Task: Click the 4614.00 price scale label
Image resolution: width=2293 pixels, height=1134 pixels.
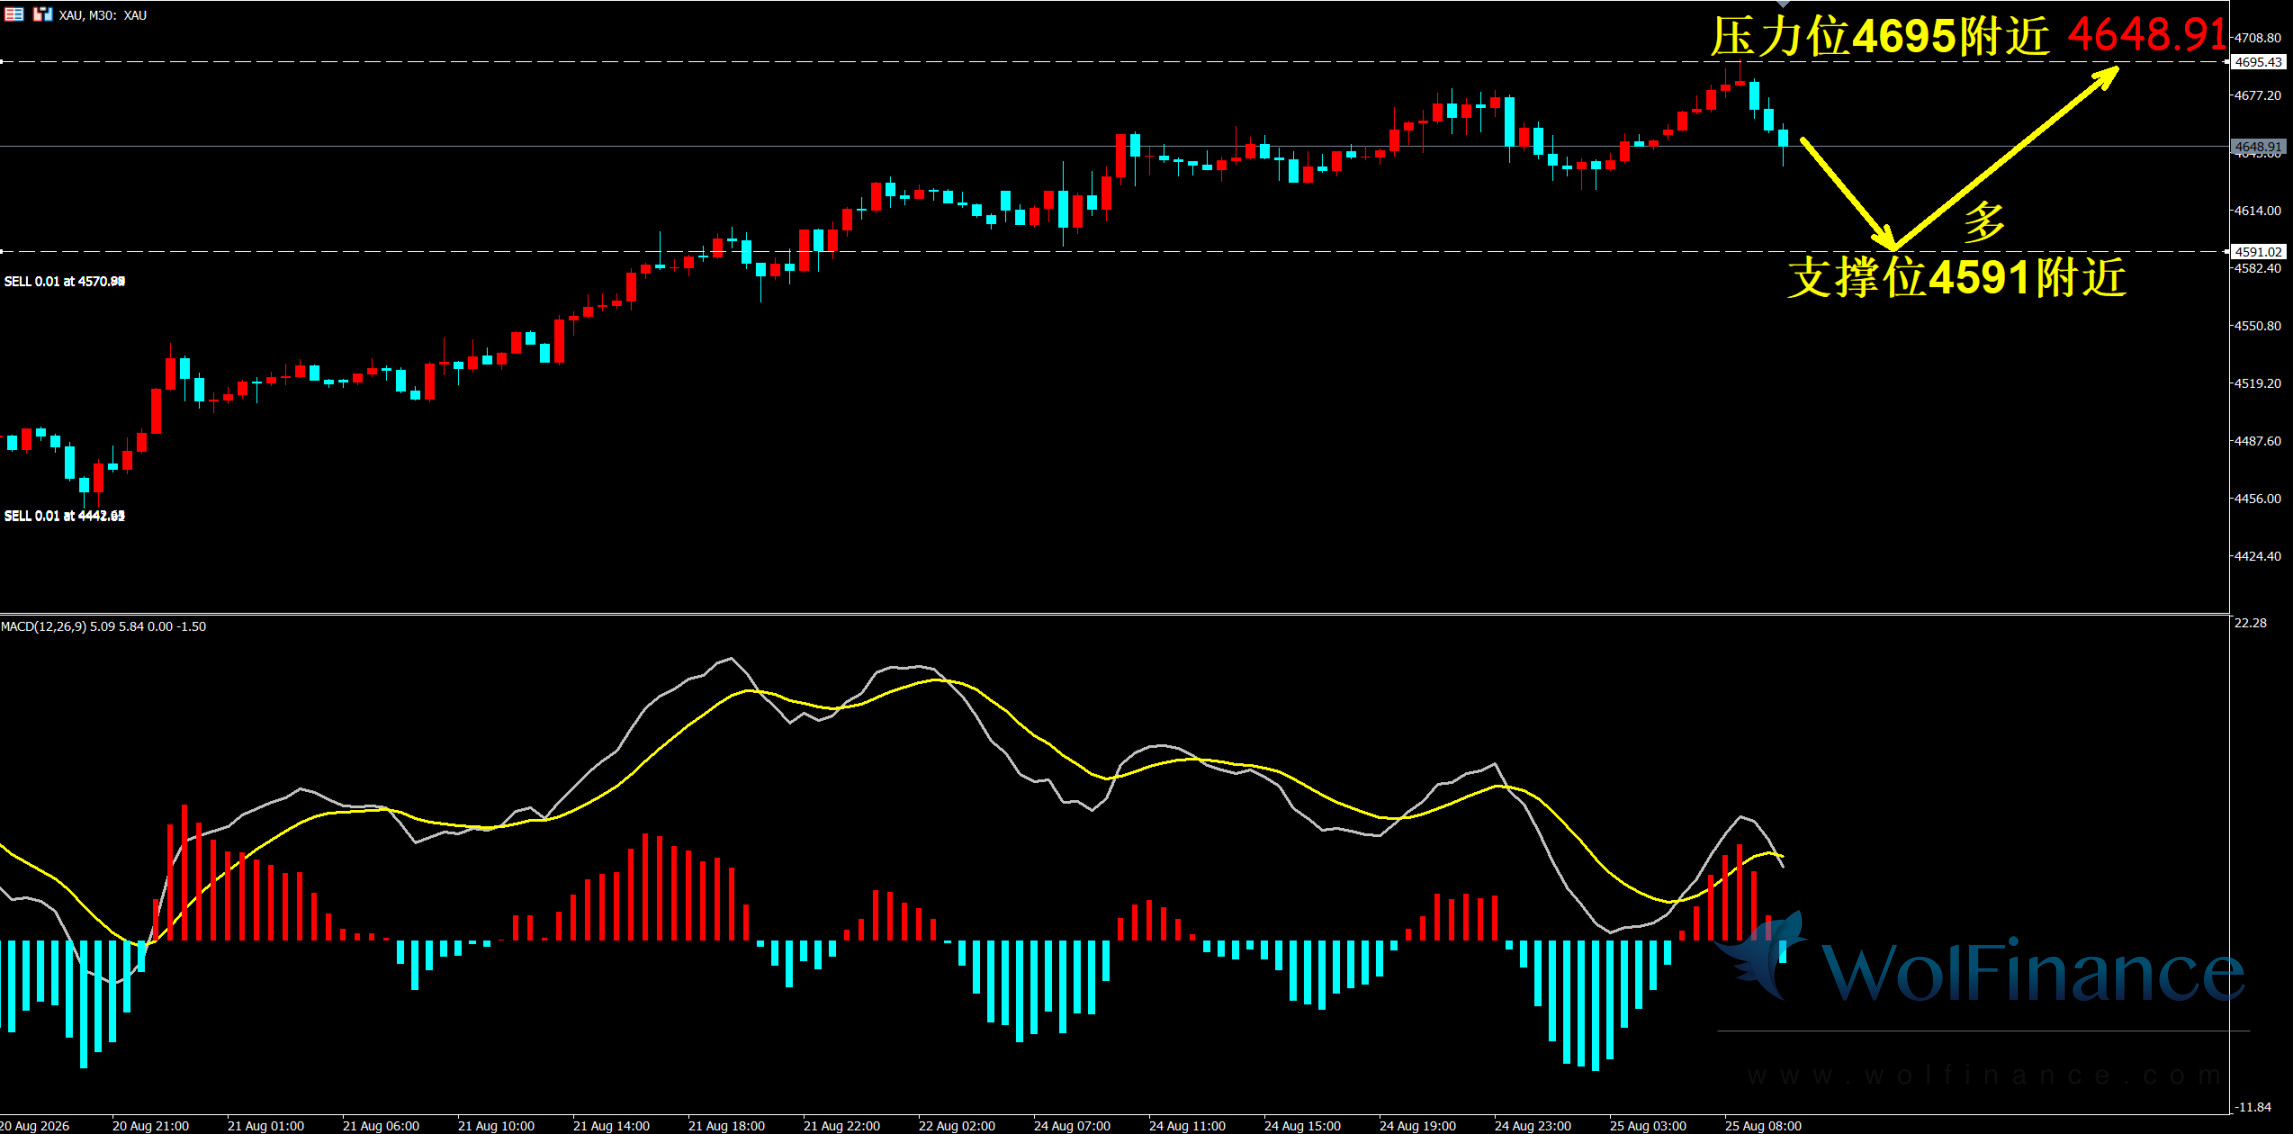Action: click(2258, 211)
